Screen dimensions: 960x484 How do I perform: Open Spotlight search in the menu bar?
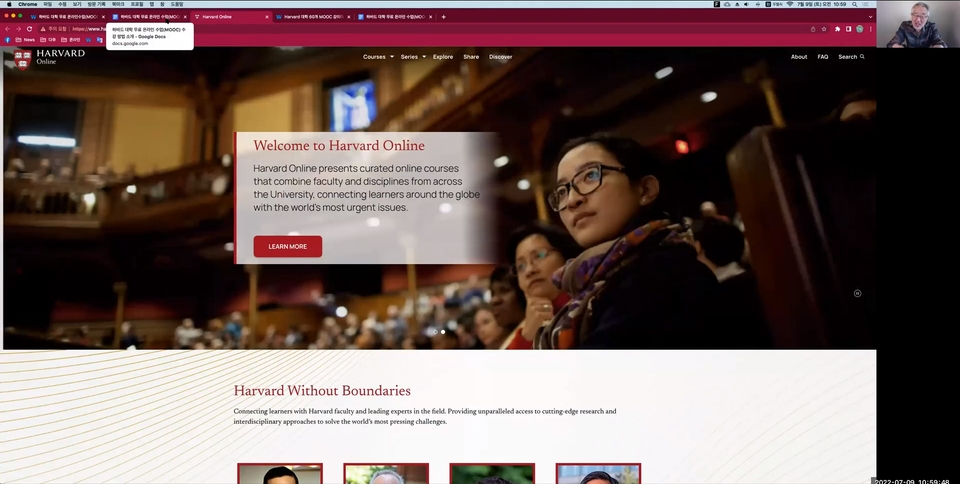pyautogui.click(x=854, y=4)
